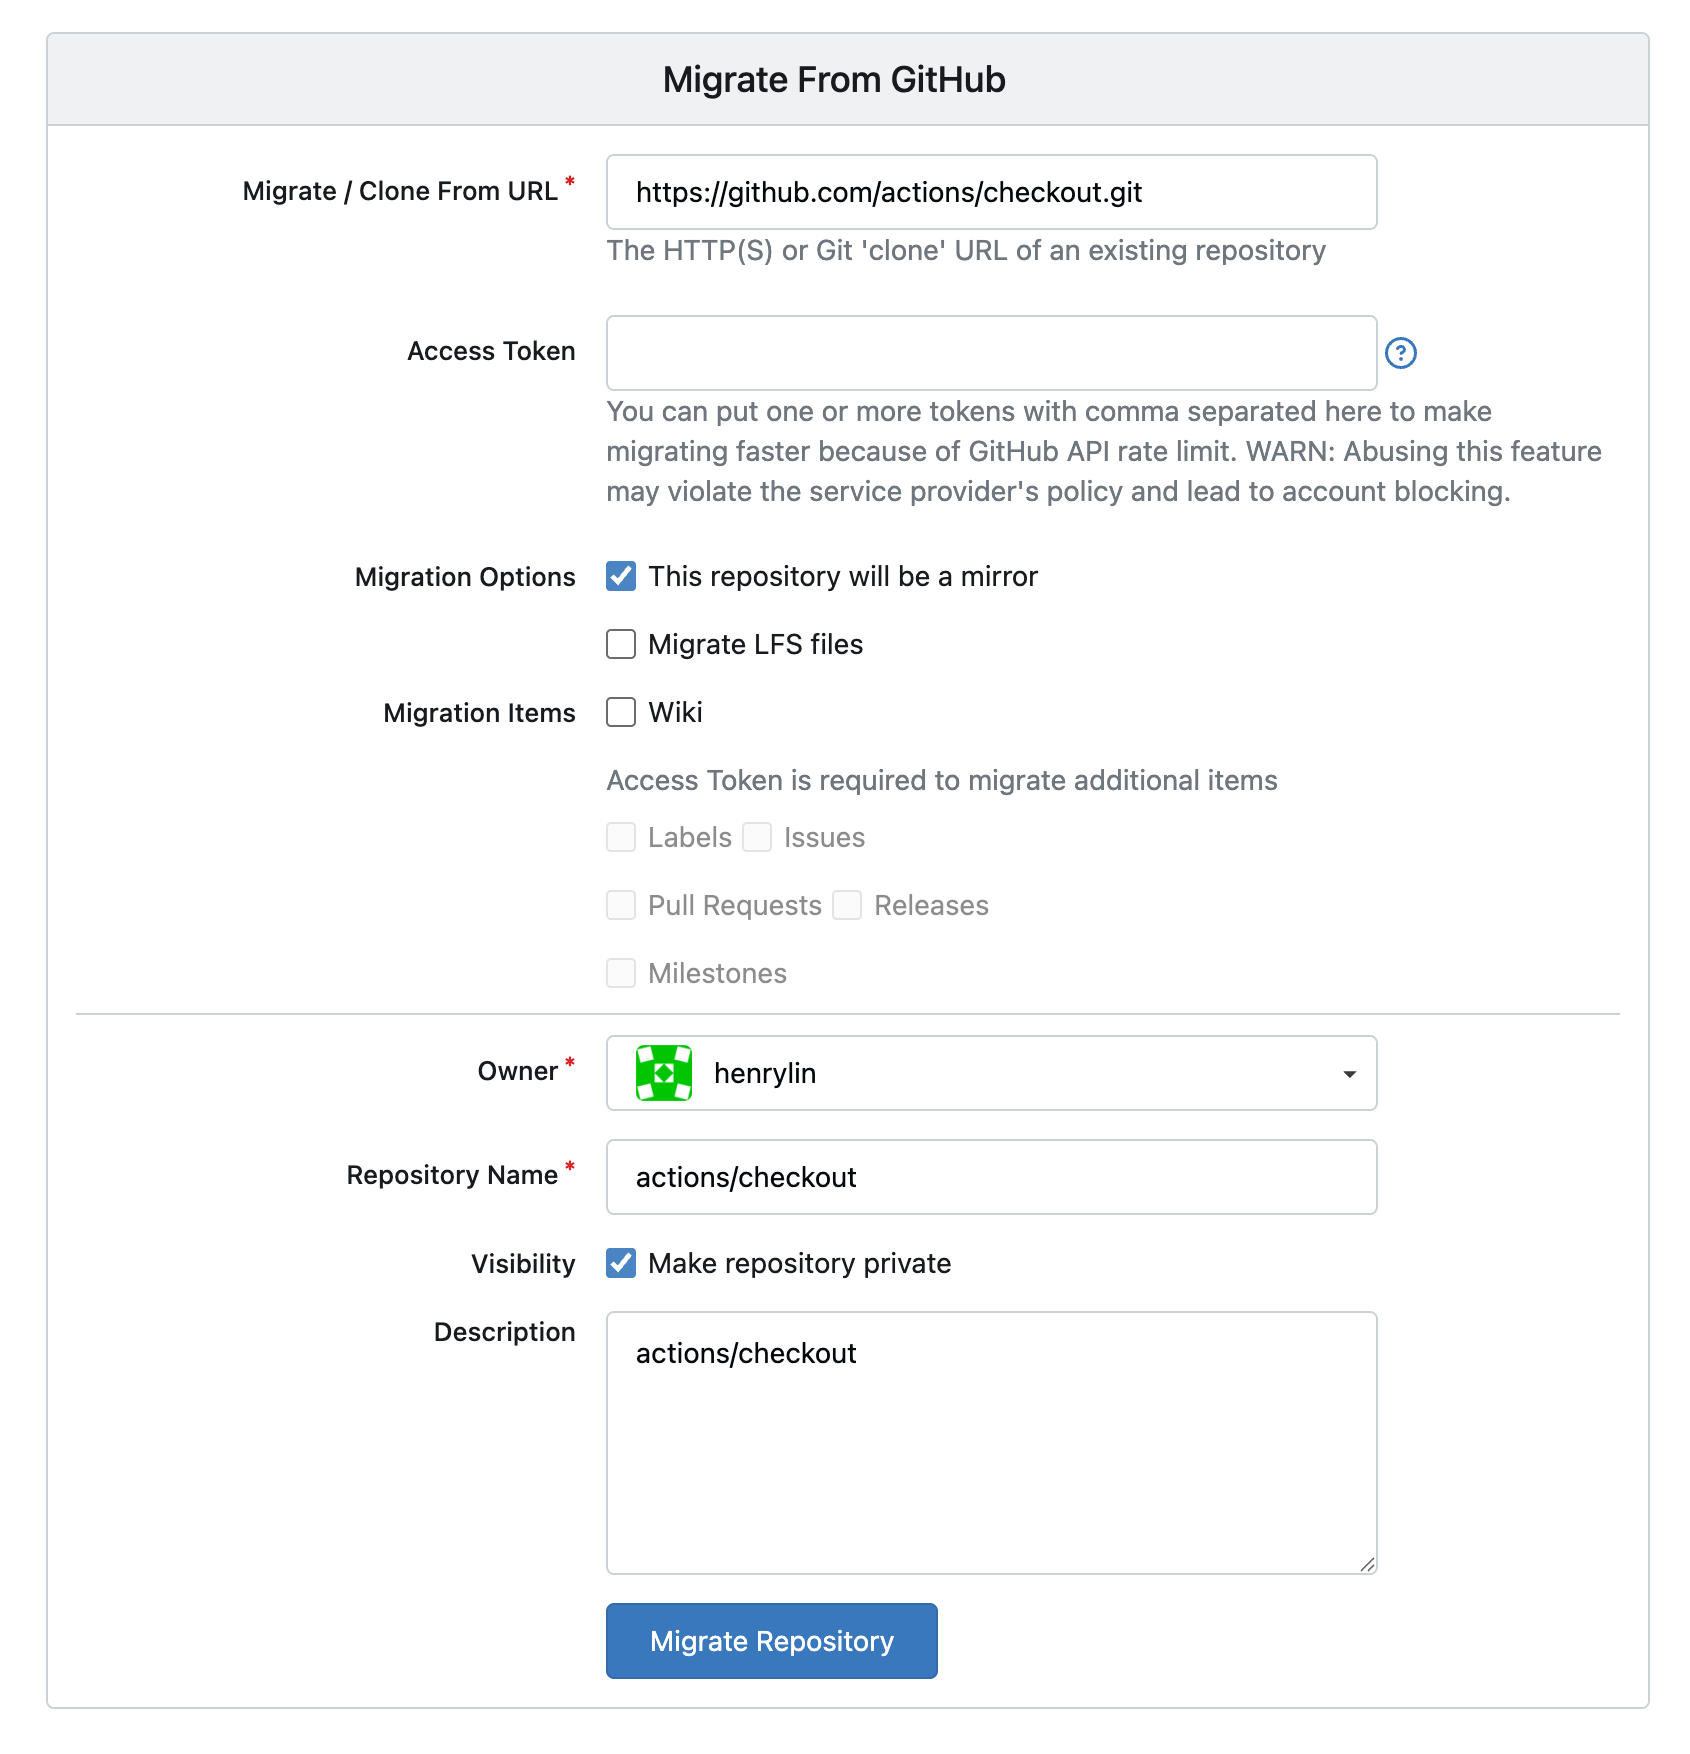The width and height of the screenshot is (1690, 1754).
Task: Select the Repository Name text field
Action: (990, 1177)
